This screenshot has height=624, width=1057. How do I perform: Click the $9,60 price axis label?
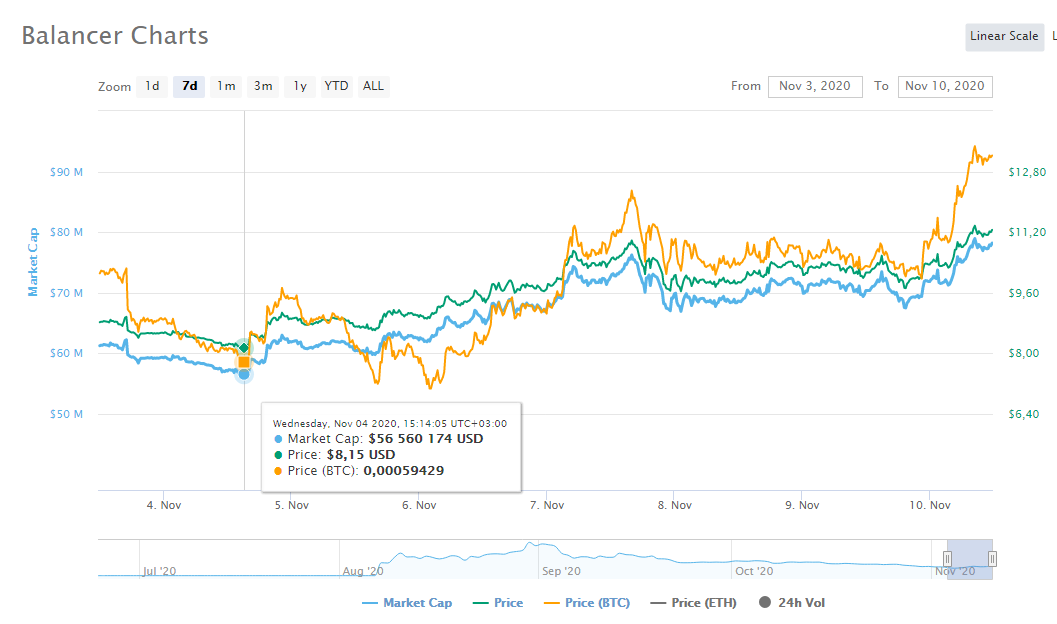1024,293
